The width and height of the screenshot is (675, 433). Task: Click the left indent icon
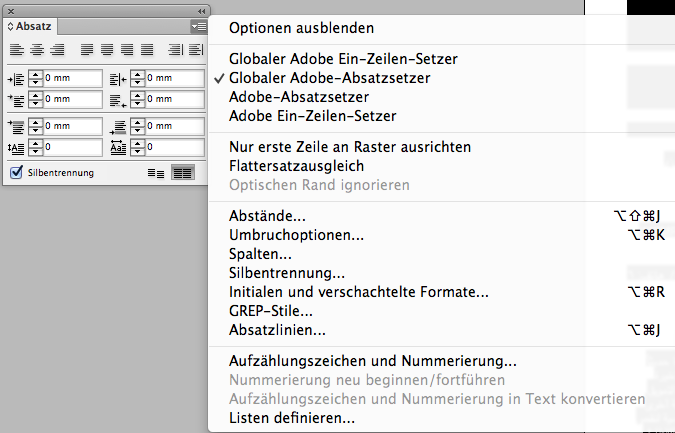click(x=16, y=79)
